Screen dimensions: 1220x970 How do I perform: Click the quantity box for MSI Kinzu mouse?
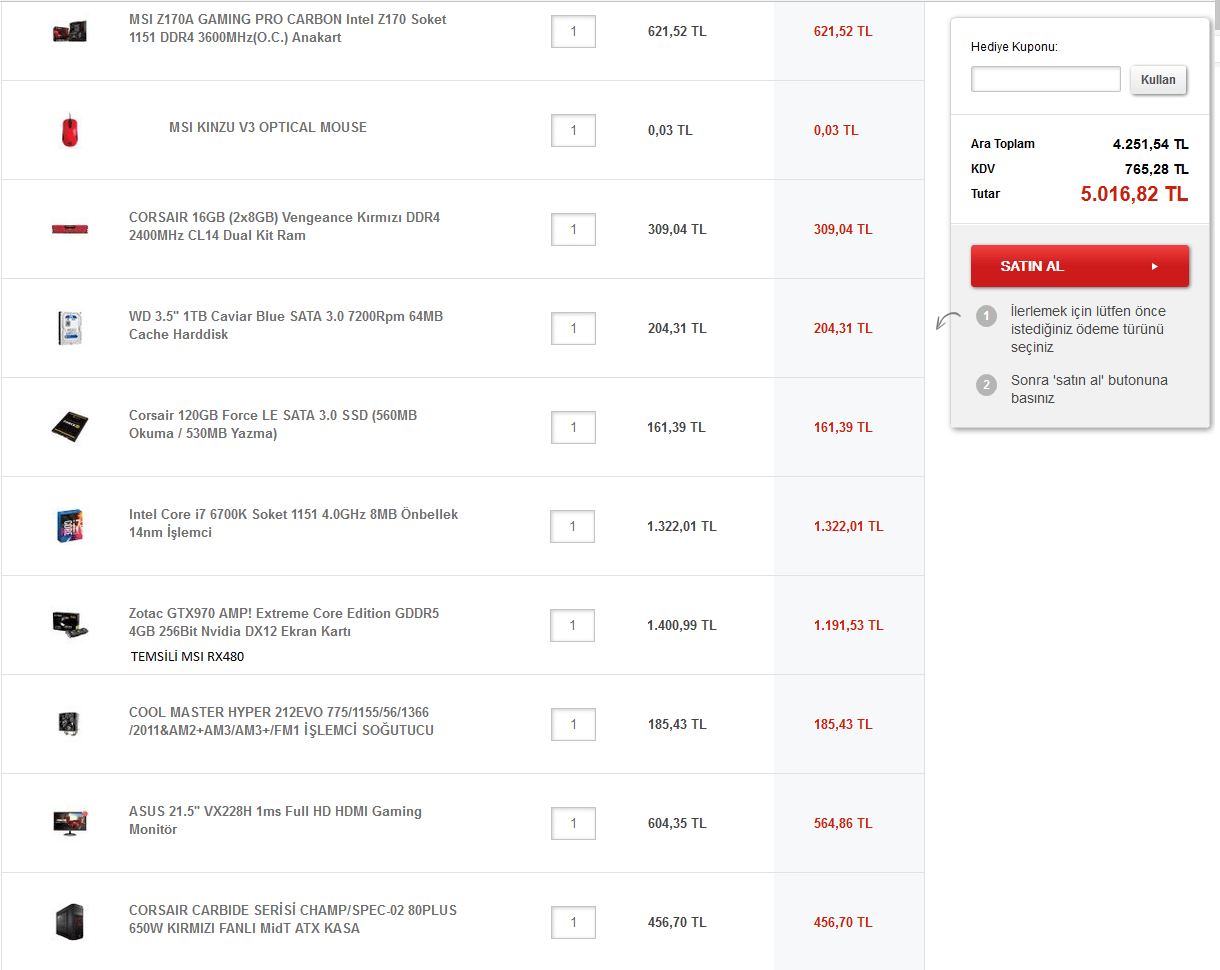[573, 130]
